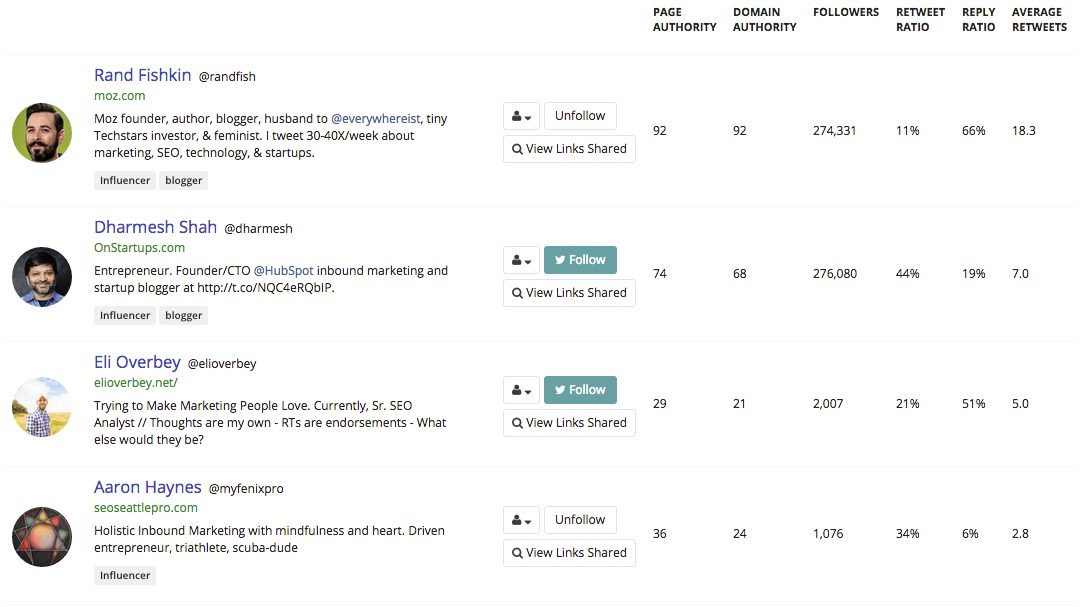
Task: Open the person dropdown for Aaron Haynes
Action: pyautogui.click(x=521, y=520)
